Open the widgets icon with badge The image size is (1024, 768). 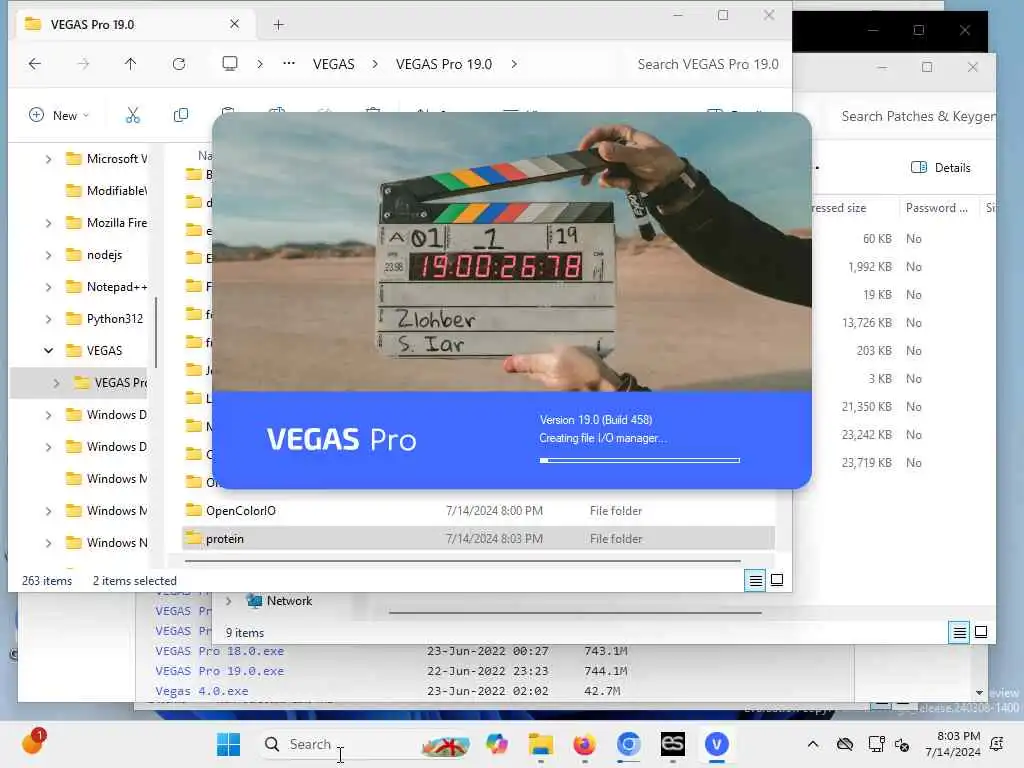click(33, 742)
